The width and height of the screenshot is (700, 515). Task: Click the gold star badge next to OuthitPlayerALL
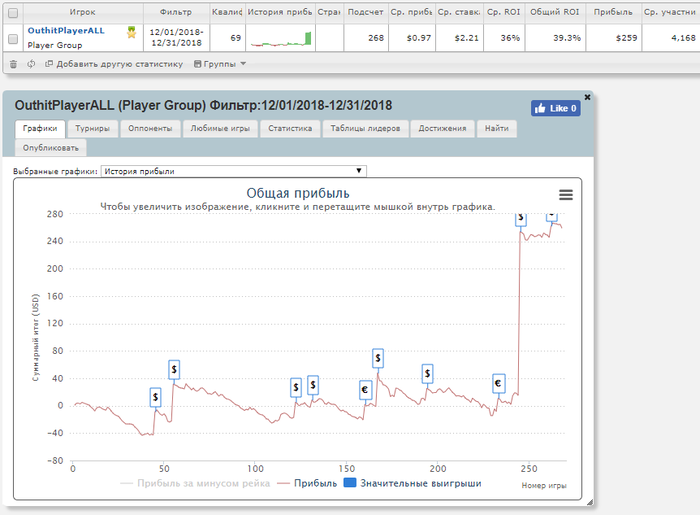(131, 32)
